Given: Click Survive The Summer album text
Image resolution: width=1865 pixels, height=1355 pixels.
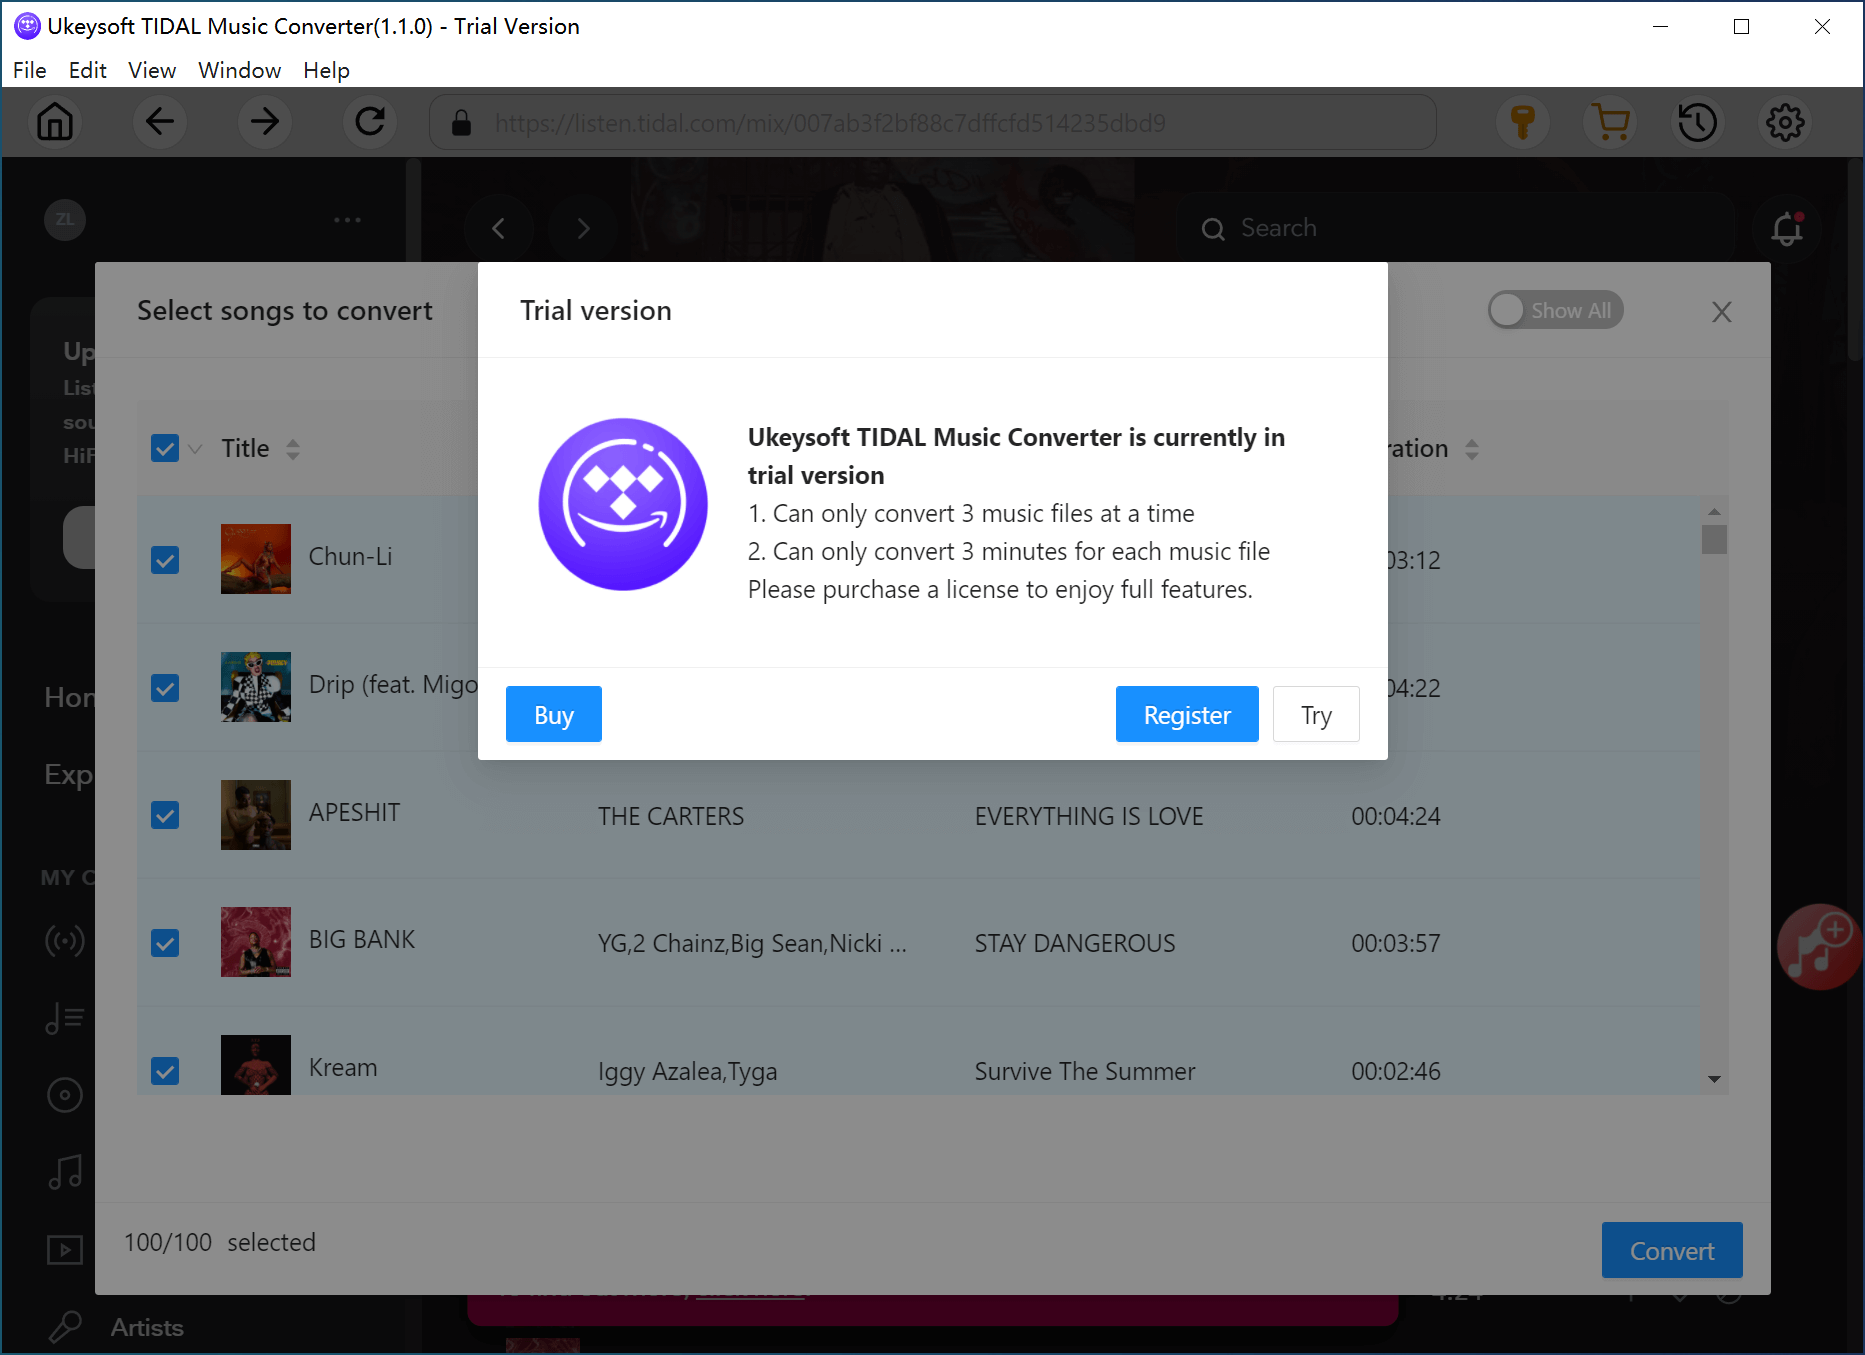Looking at the screenshot, I should point(1085,1071).
